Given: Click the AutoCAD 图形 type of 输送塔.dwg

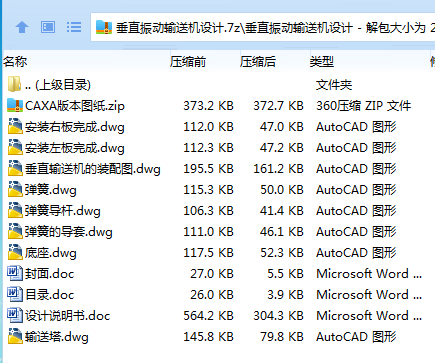Looking at the screenshot, I should [x=356, y=337].
